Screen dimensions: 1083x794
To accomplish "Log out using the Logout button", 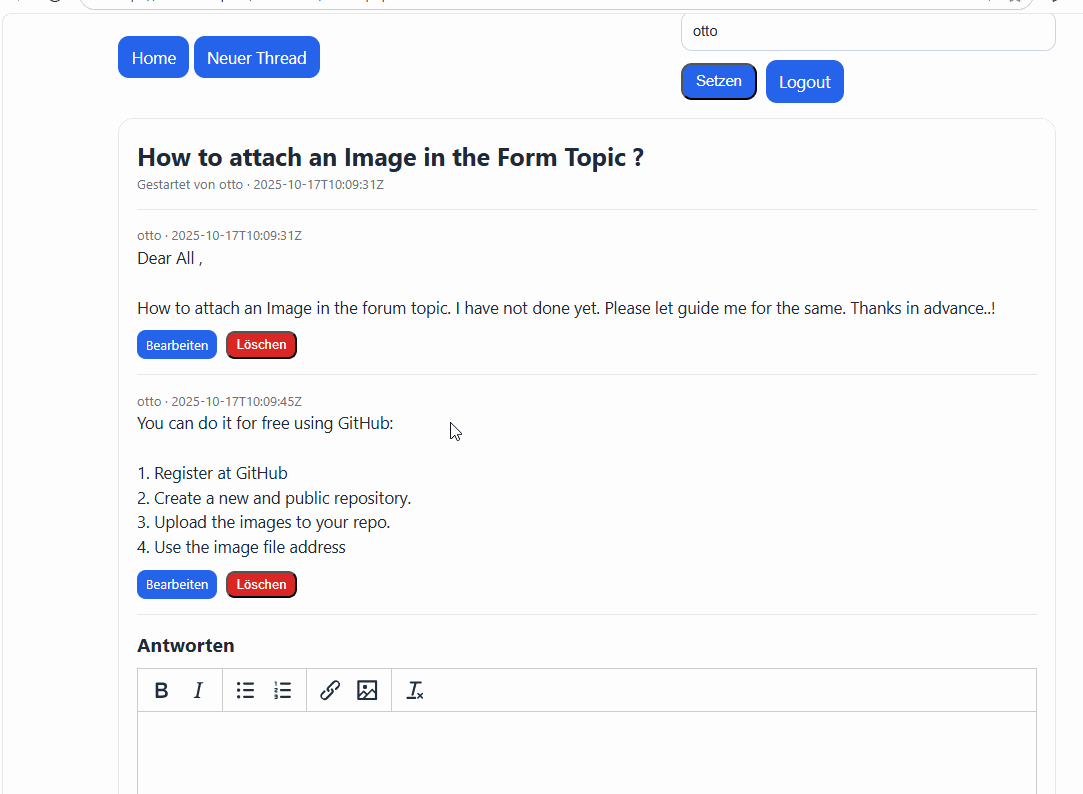I will [805, 82].
